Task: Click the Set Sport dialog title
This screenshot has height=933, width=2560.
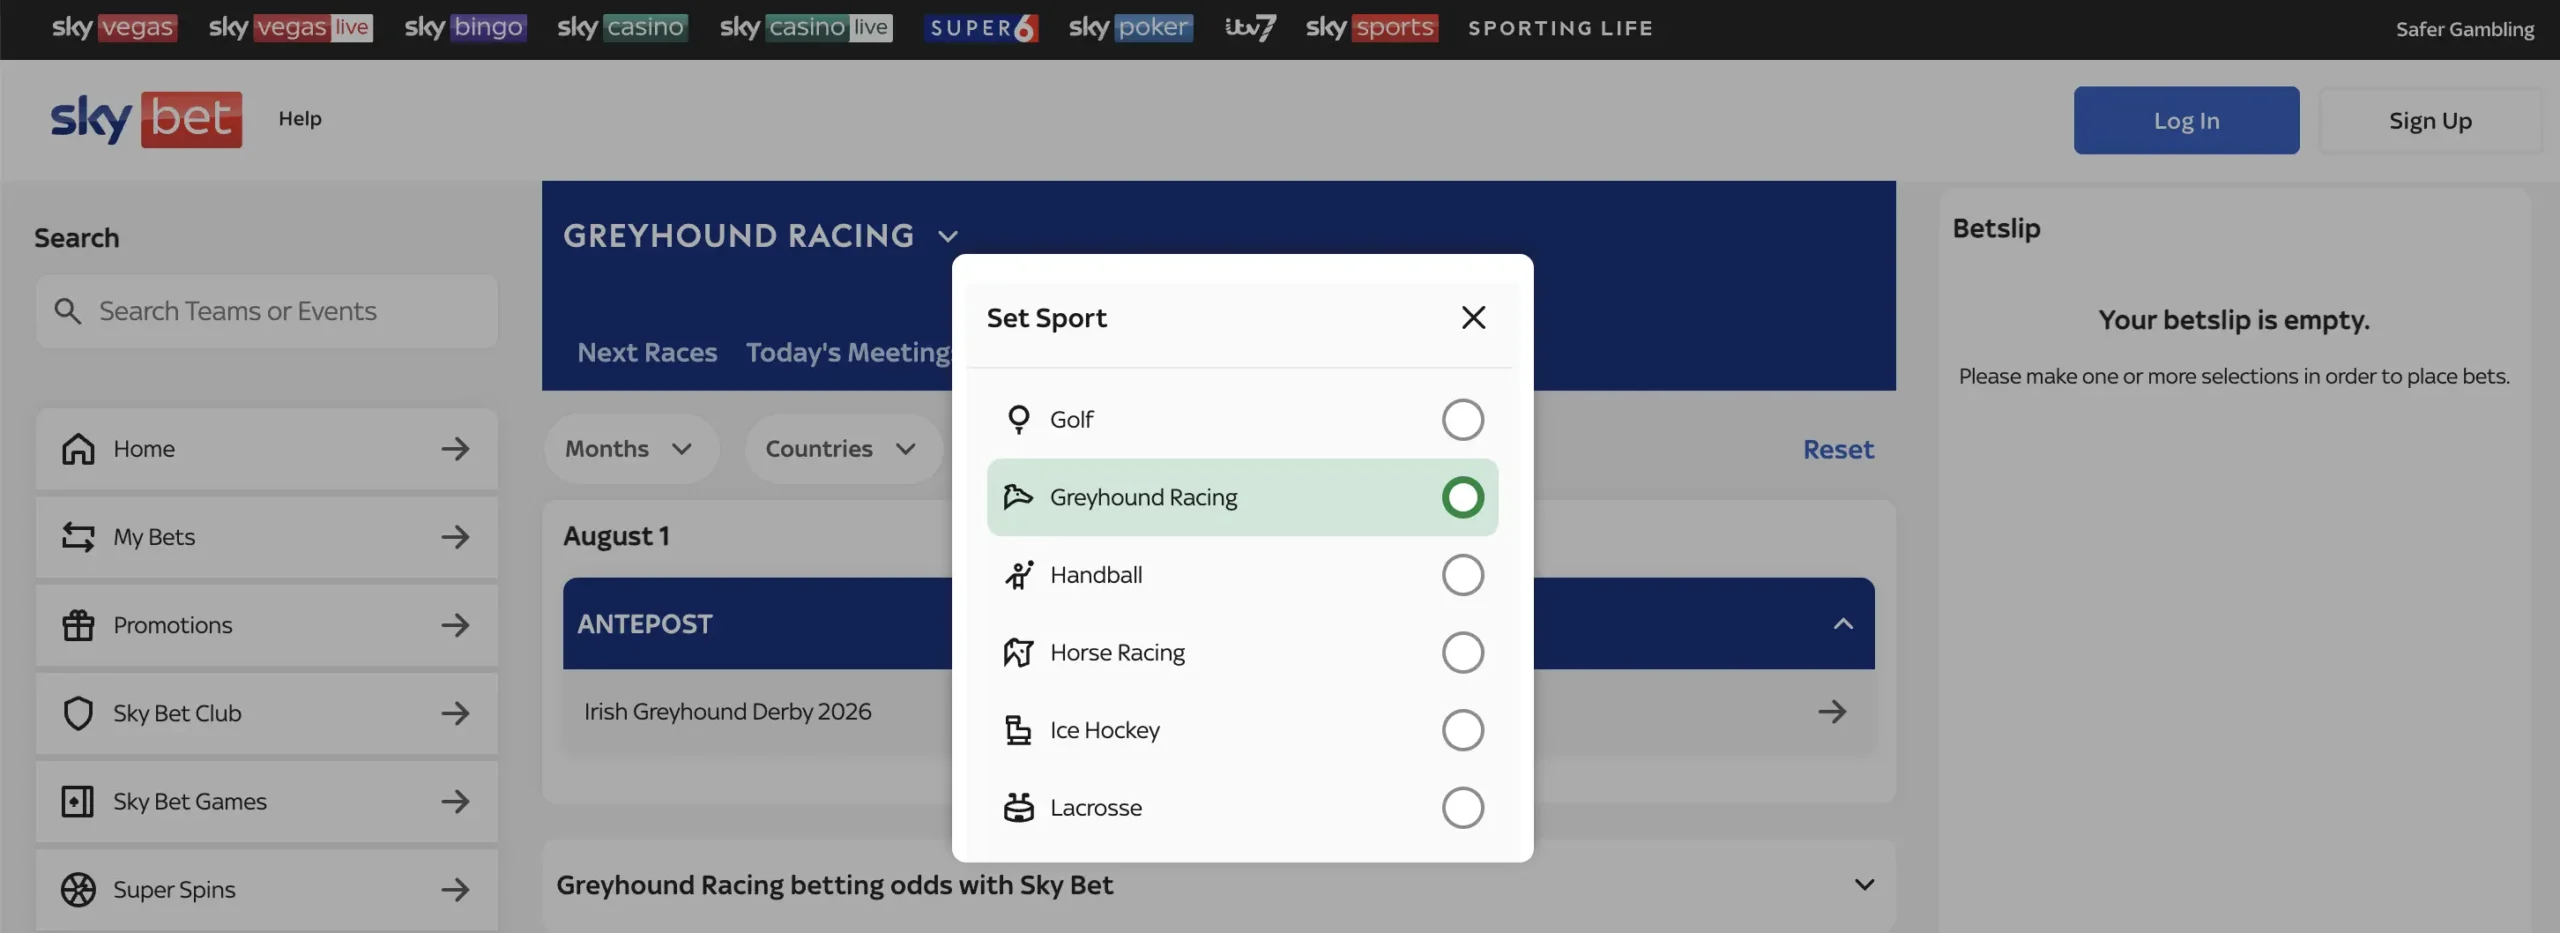Action: pyautogui.click(x=1046, y=318)
